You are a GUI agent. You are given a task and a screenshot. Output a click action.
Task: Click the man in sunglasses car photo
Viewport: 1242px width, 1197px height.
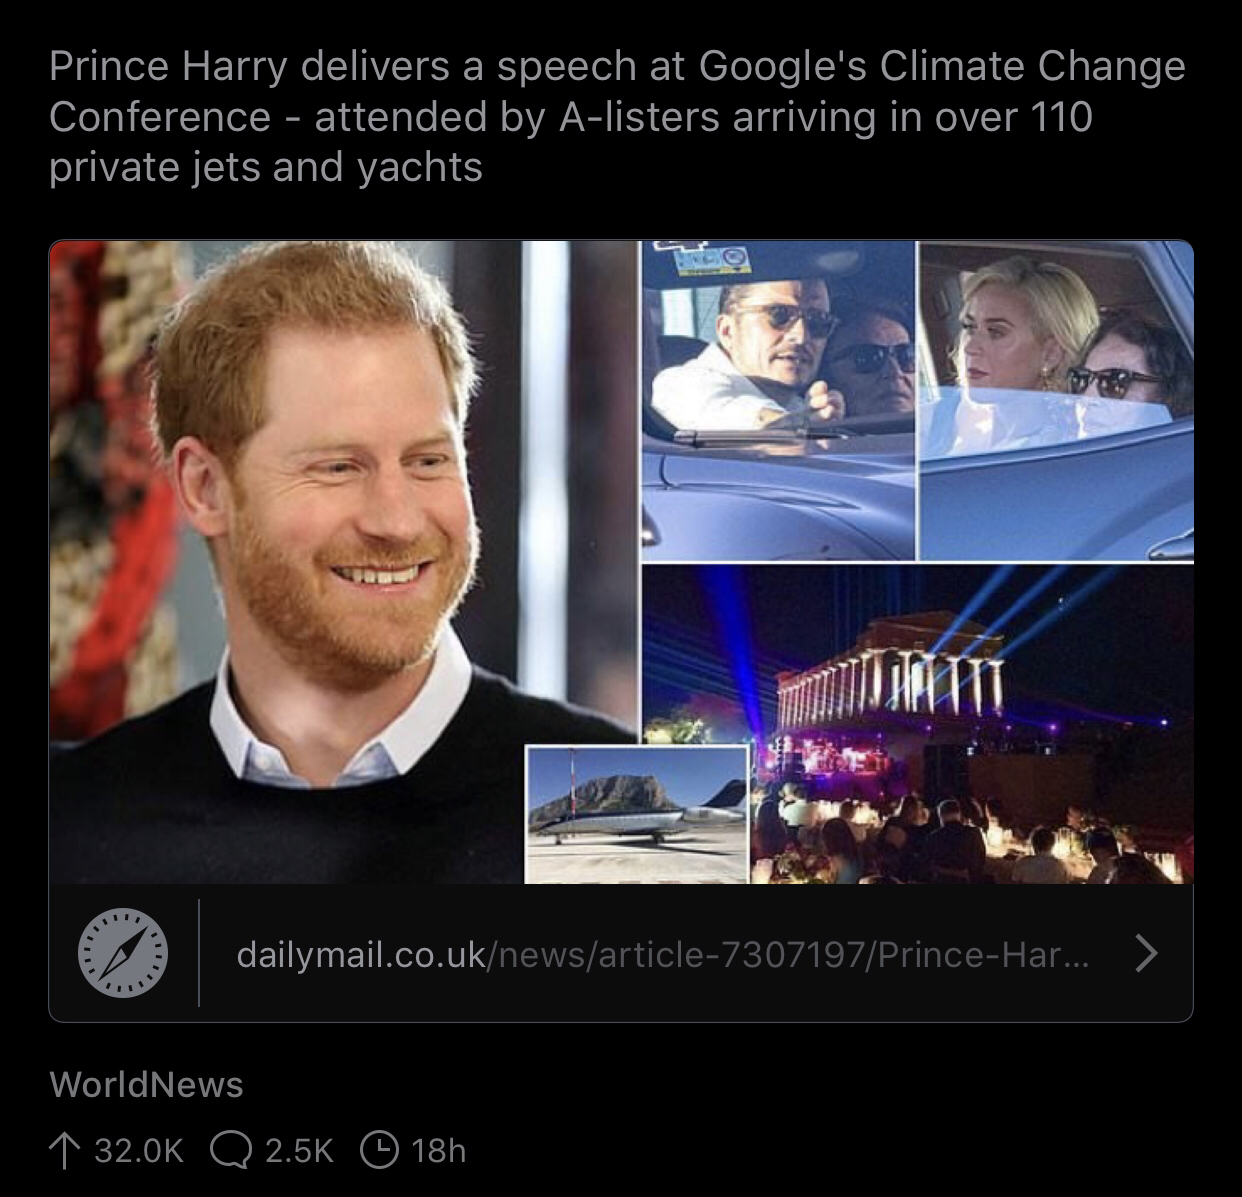778,400
